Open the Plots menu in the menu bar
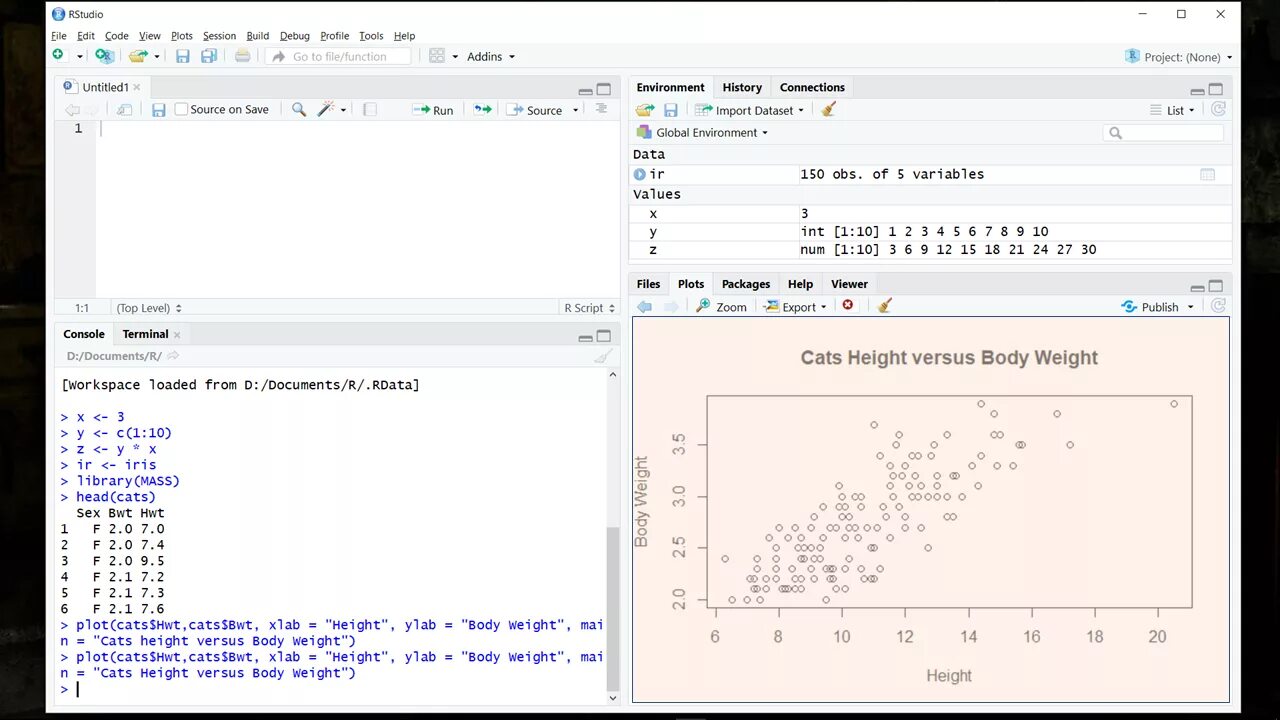 [182, 36]
